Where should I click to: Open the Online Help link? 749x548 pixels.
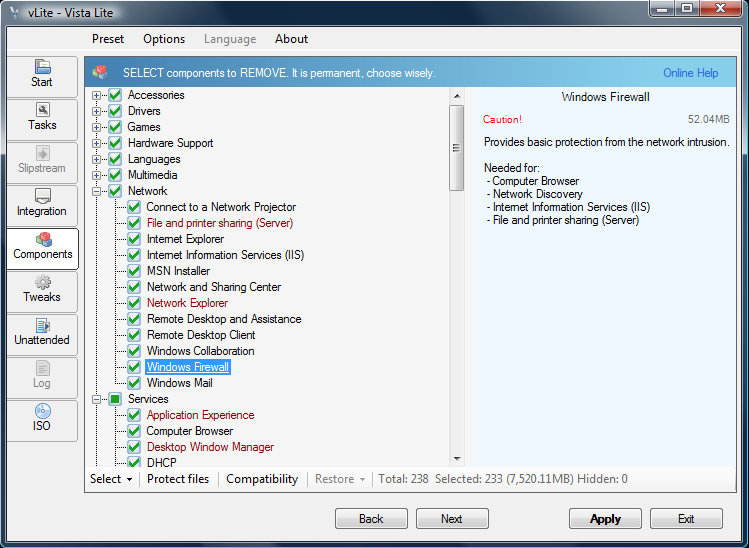coord(690,73)
